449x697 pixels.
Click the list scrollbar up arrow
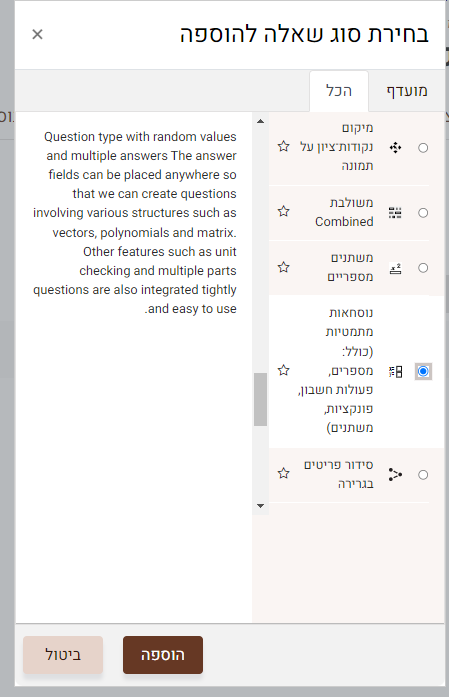pyautogui.click(x=261, y=121)
